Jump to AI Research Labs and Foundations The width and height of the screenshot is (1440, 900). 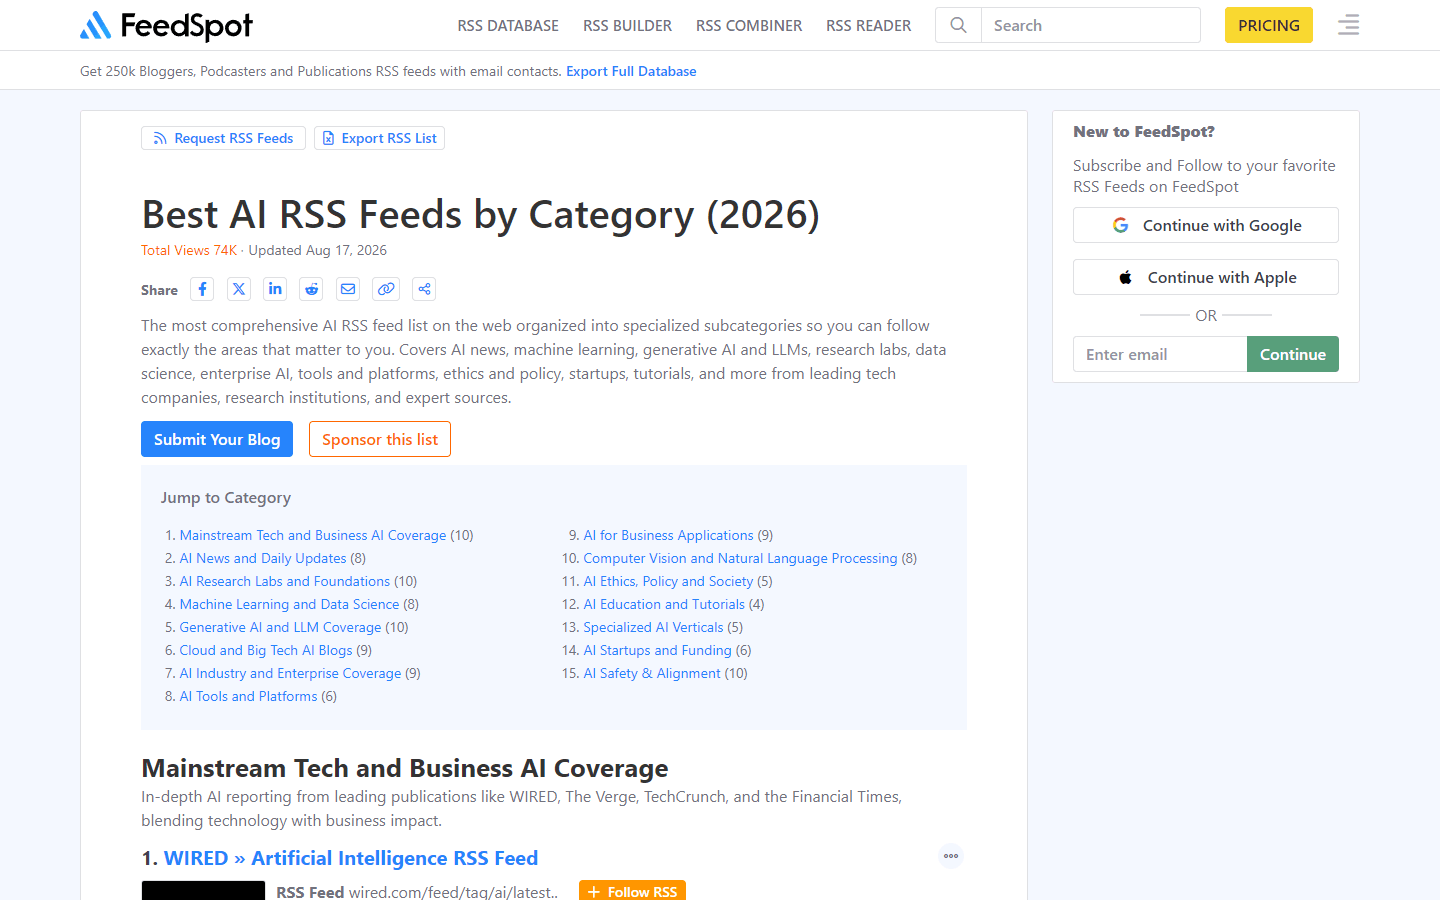[285, 581]
